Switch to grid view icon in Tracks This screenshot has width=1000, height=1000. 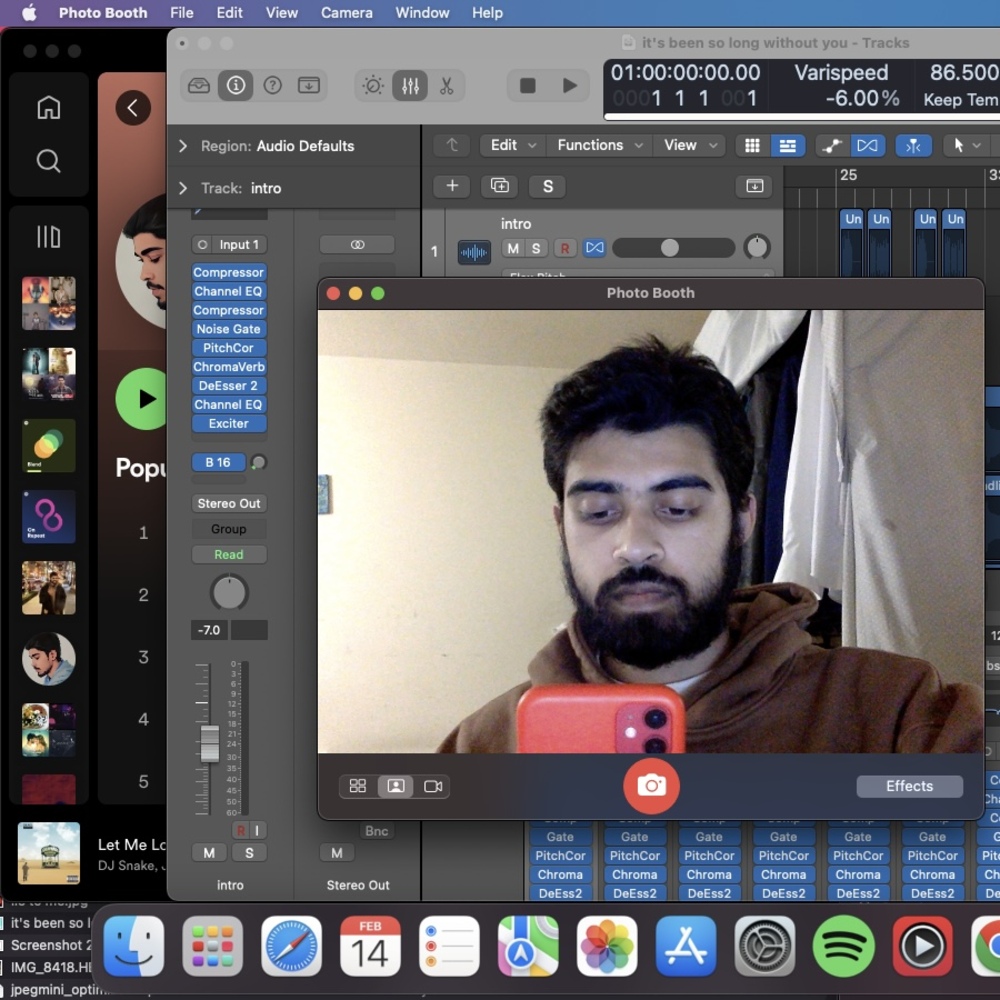point(753,146)
